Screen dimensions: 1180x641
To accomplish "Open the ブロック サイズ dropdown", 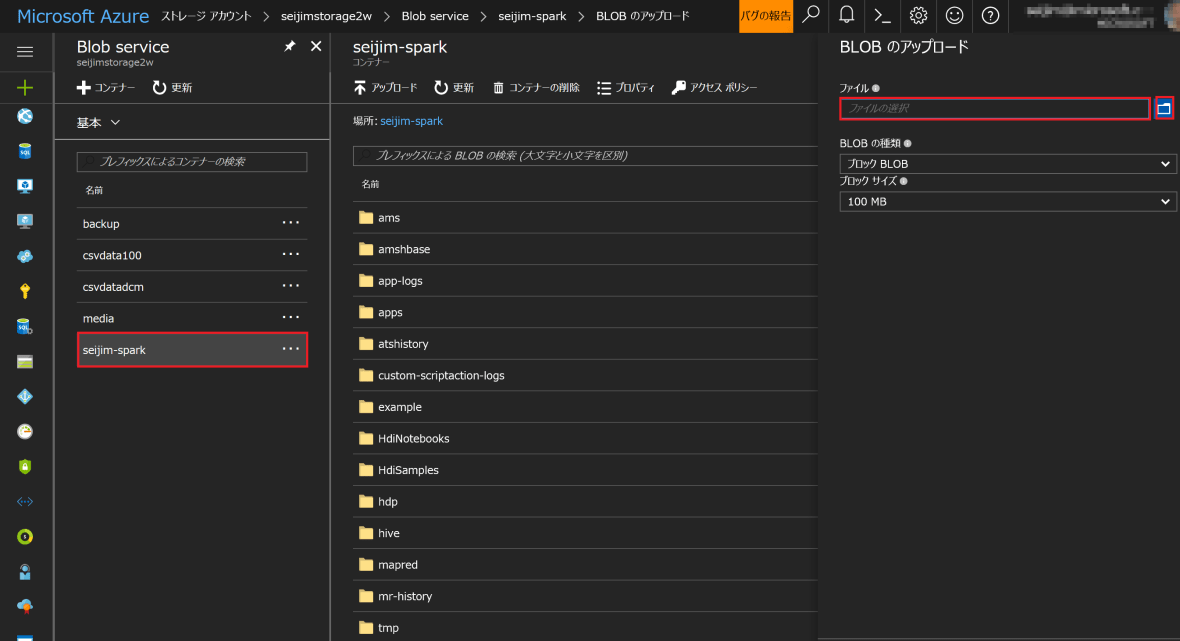I will tap(1008, 202).
